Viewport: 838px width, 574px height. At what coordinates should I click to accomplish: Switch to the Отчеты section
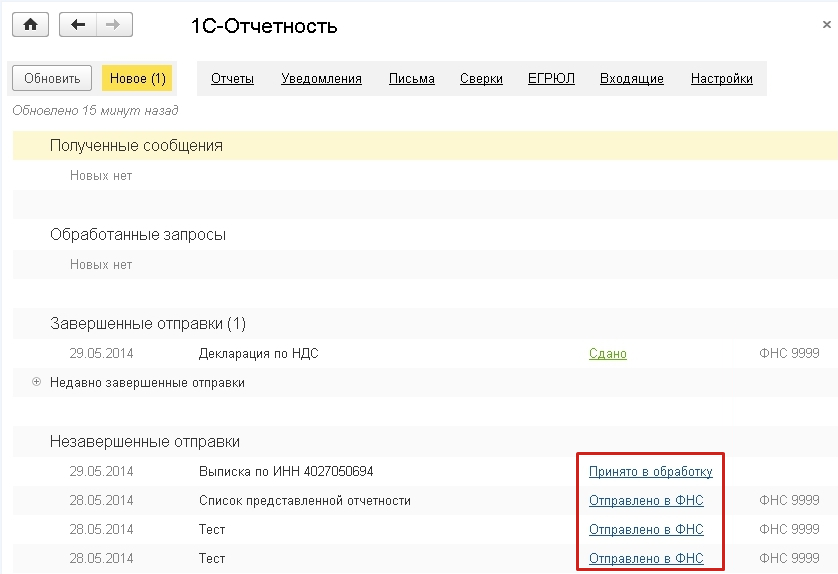[x=232, y=79]
